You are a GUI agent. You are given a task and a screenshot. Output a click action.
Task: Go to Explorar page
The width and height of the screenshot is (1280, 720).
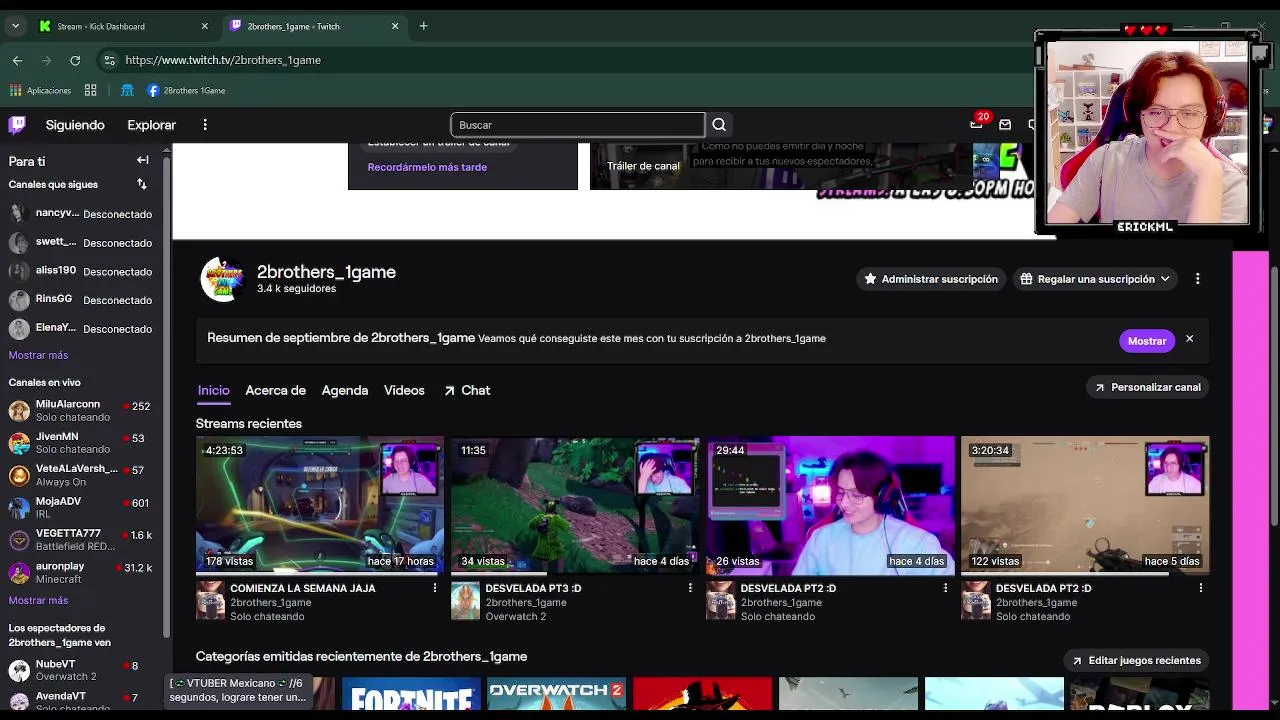pos(152,125)
